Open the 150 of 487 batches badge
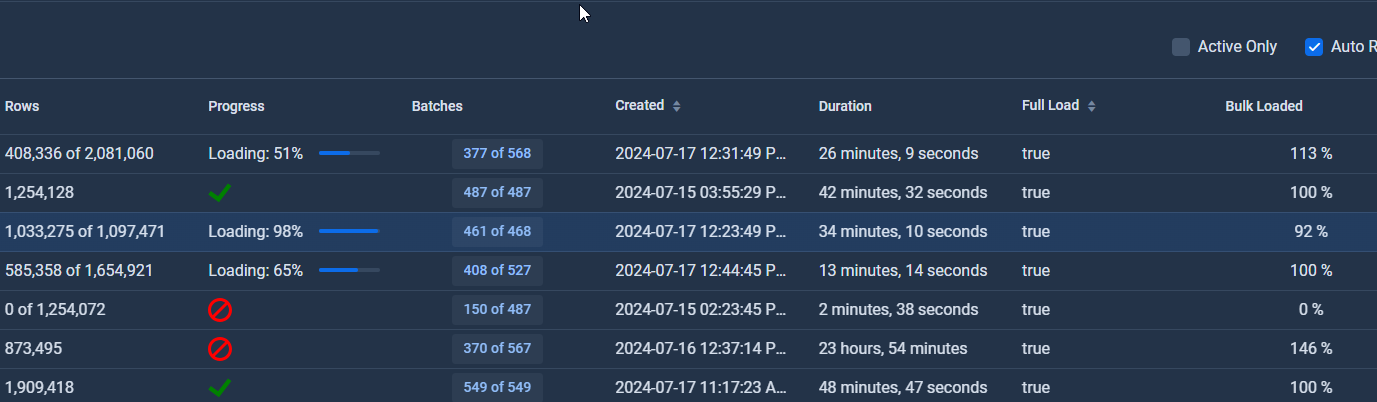 [497, 310]
